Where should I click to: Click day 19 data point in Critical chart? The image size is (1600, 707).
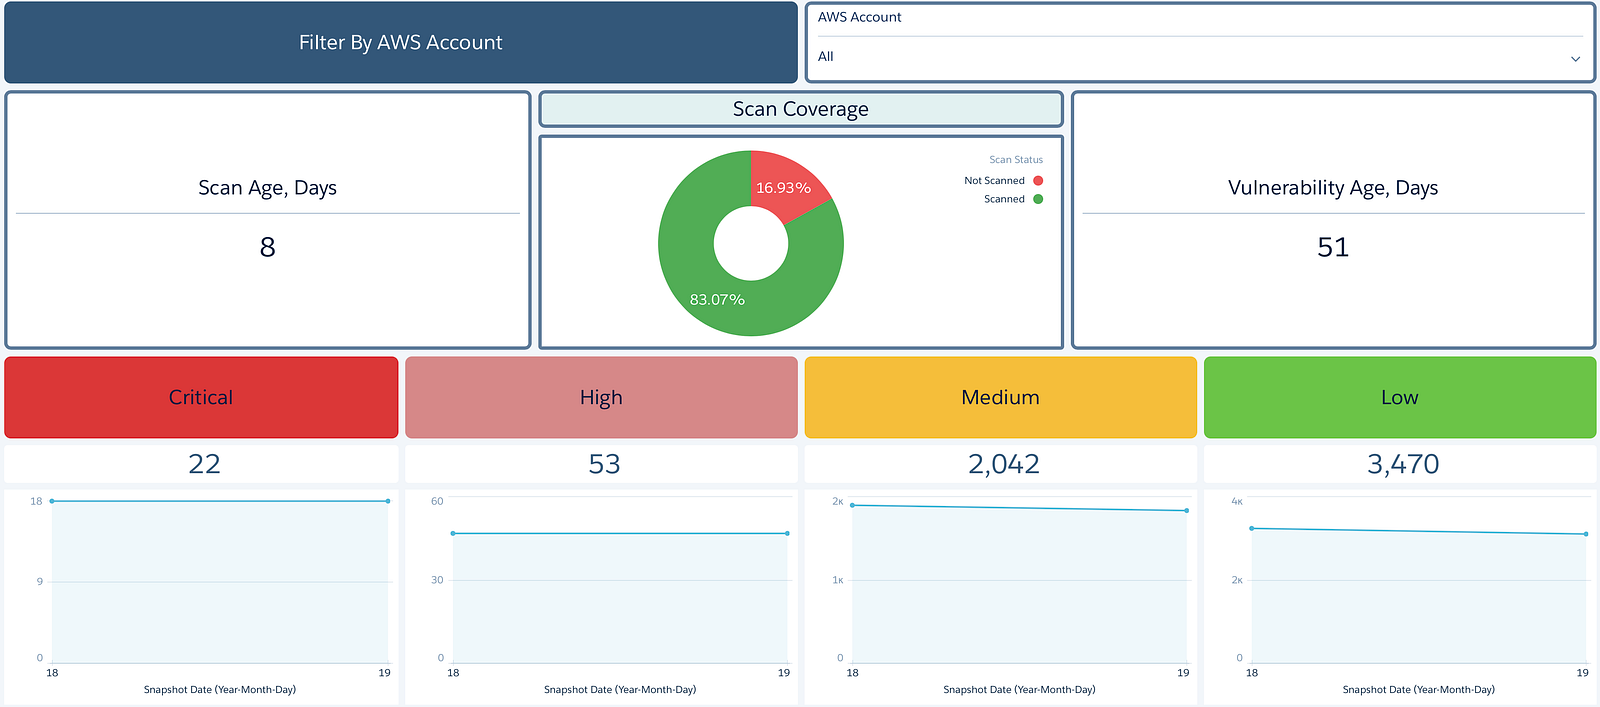tap(388, 501)
